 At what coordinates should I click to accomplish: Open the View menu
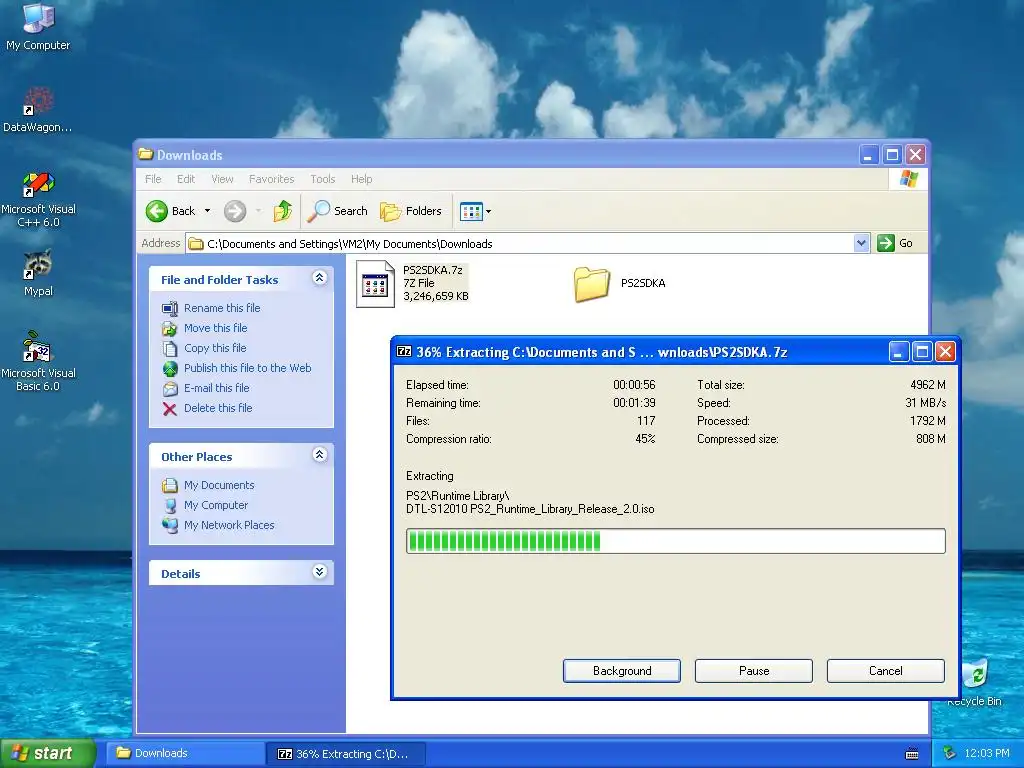(x=222, y=179)
